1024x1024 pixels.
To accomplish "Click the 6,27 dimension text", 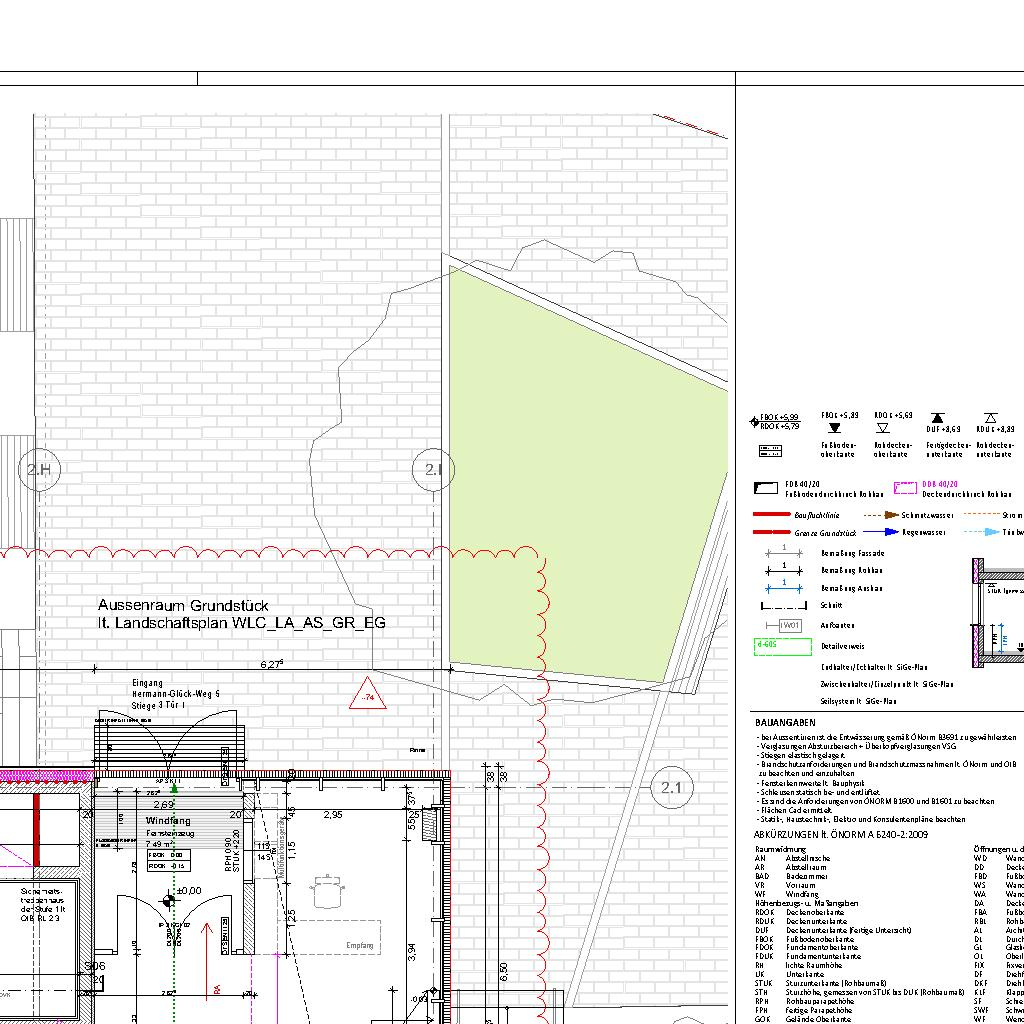I will pos(271,663).
